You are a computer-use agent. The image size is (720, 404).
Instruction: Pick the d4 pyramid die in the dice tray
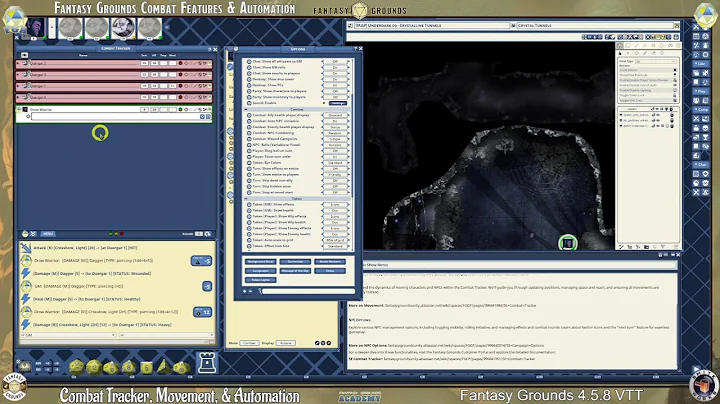[x=163, y=366]
